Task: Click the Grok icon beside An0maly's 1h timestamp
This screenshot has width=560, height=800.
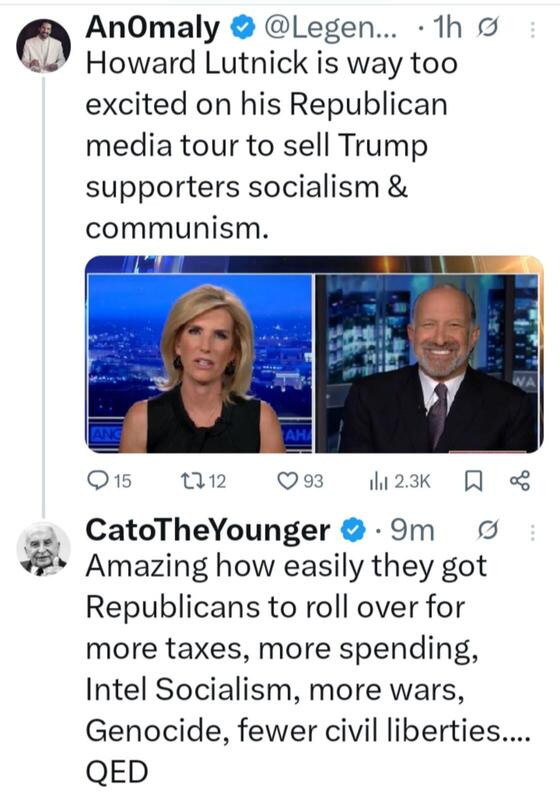Action: (488, 28)
